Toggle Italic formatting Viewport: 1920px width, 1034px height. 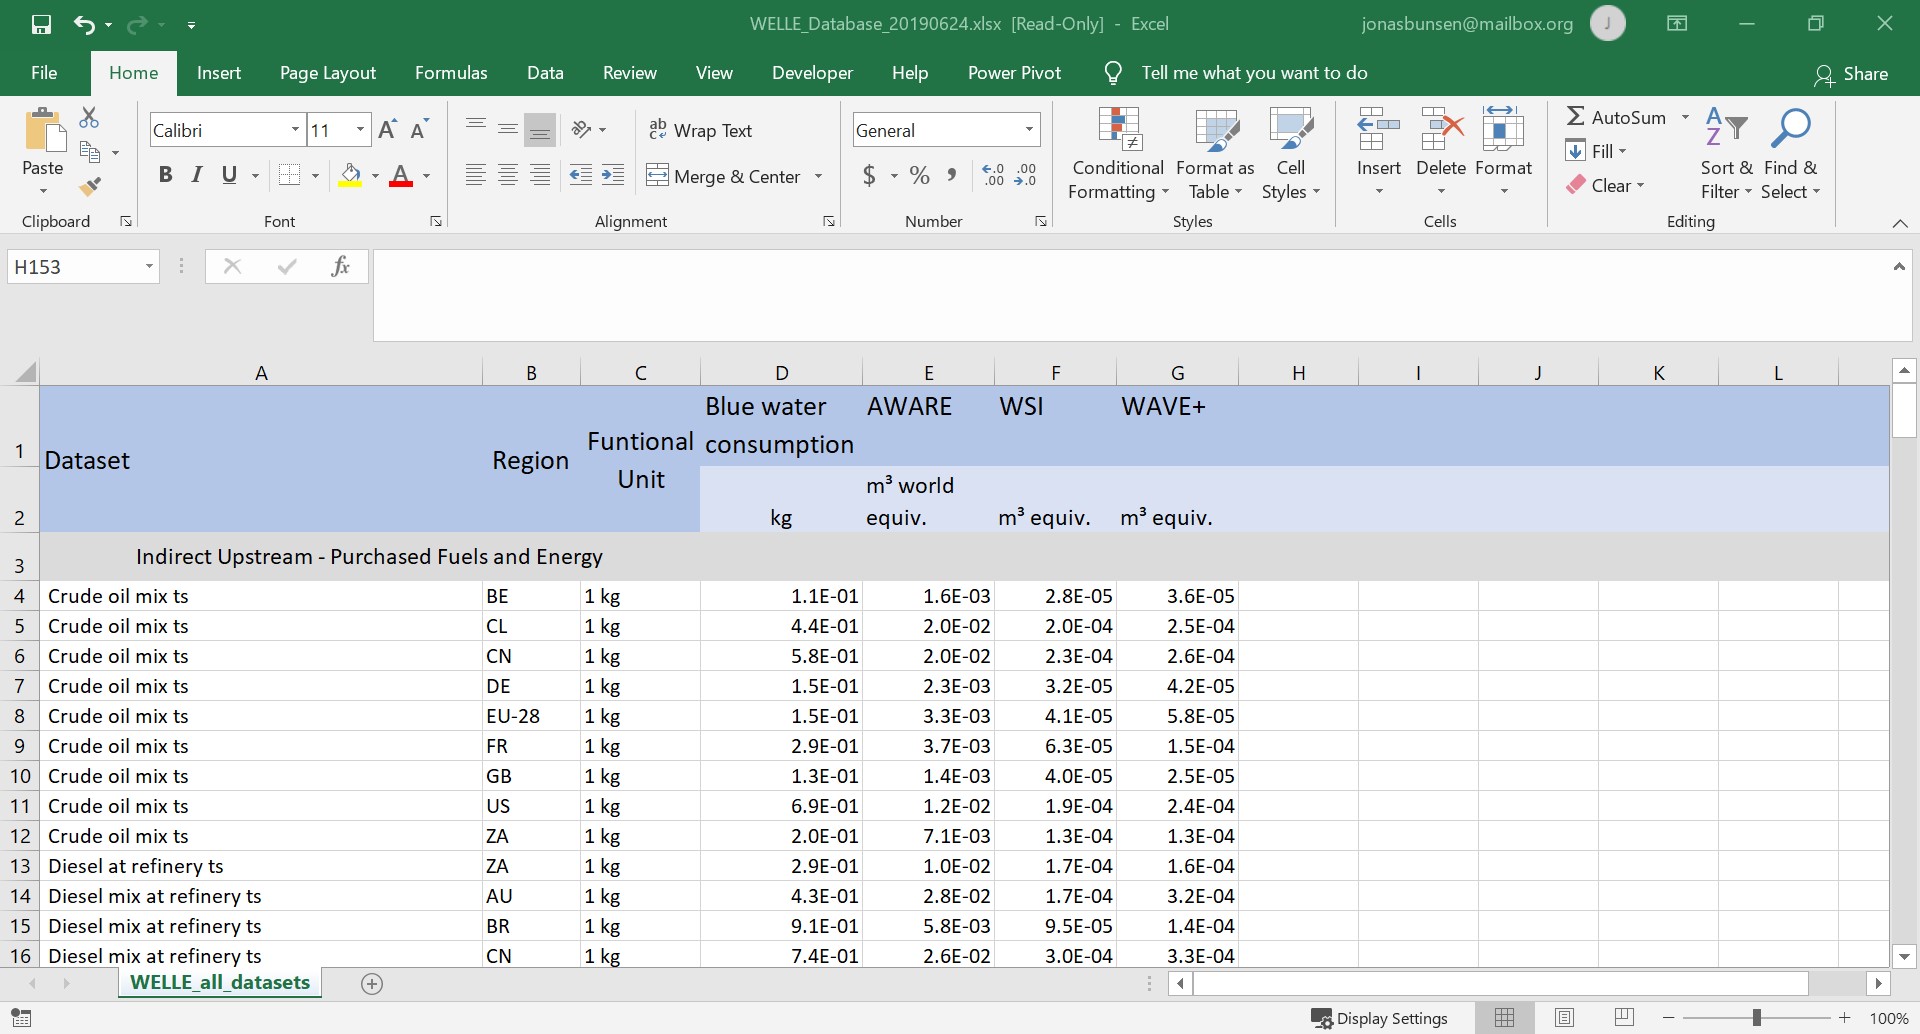click(197, 176)
